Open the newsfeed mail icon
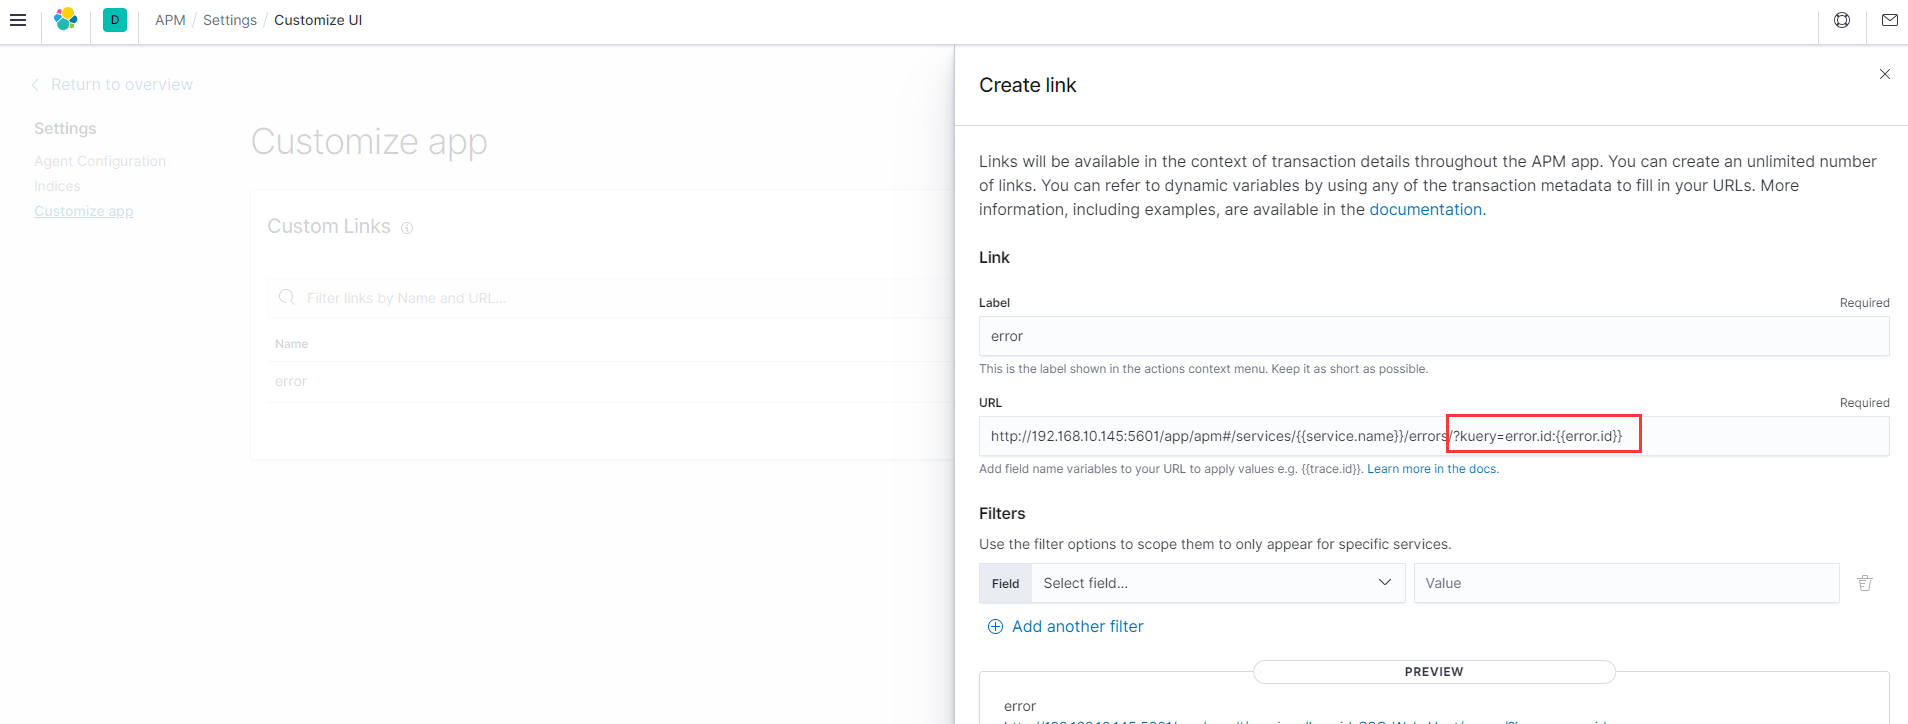The height and width of the screenshot is (724, 1908). coord(1889,20)
